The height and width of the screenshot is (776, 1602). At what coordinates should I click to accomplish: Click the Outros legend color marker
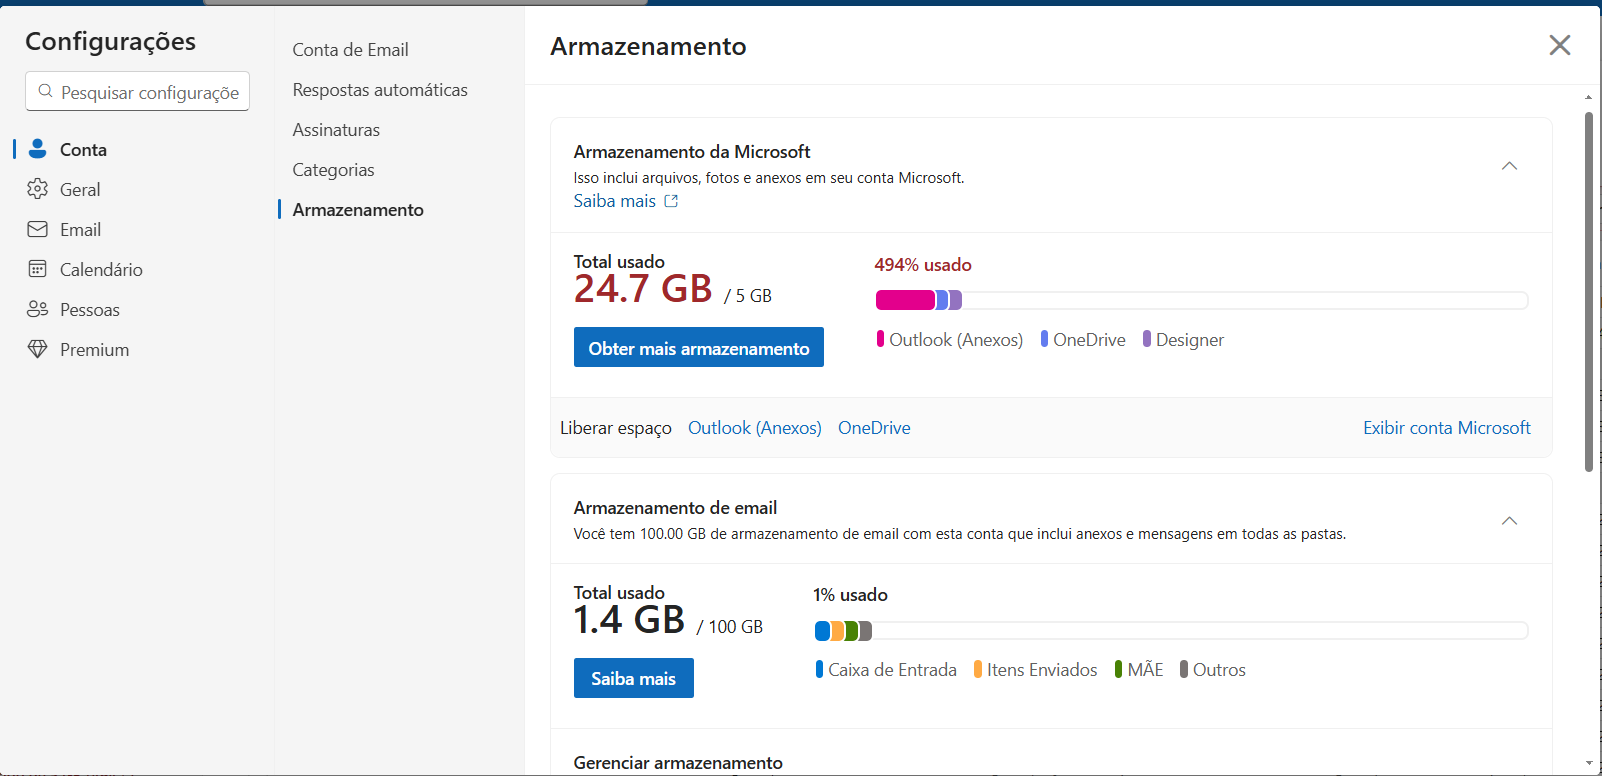pyautogui.click(x=1184, y=669)
